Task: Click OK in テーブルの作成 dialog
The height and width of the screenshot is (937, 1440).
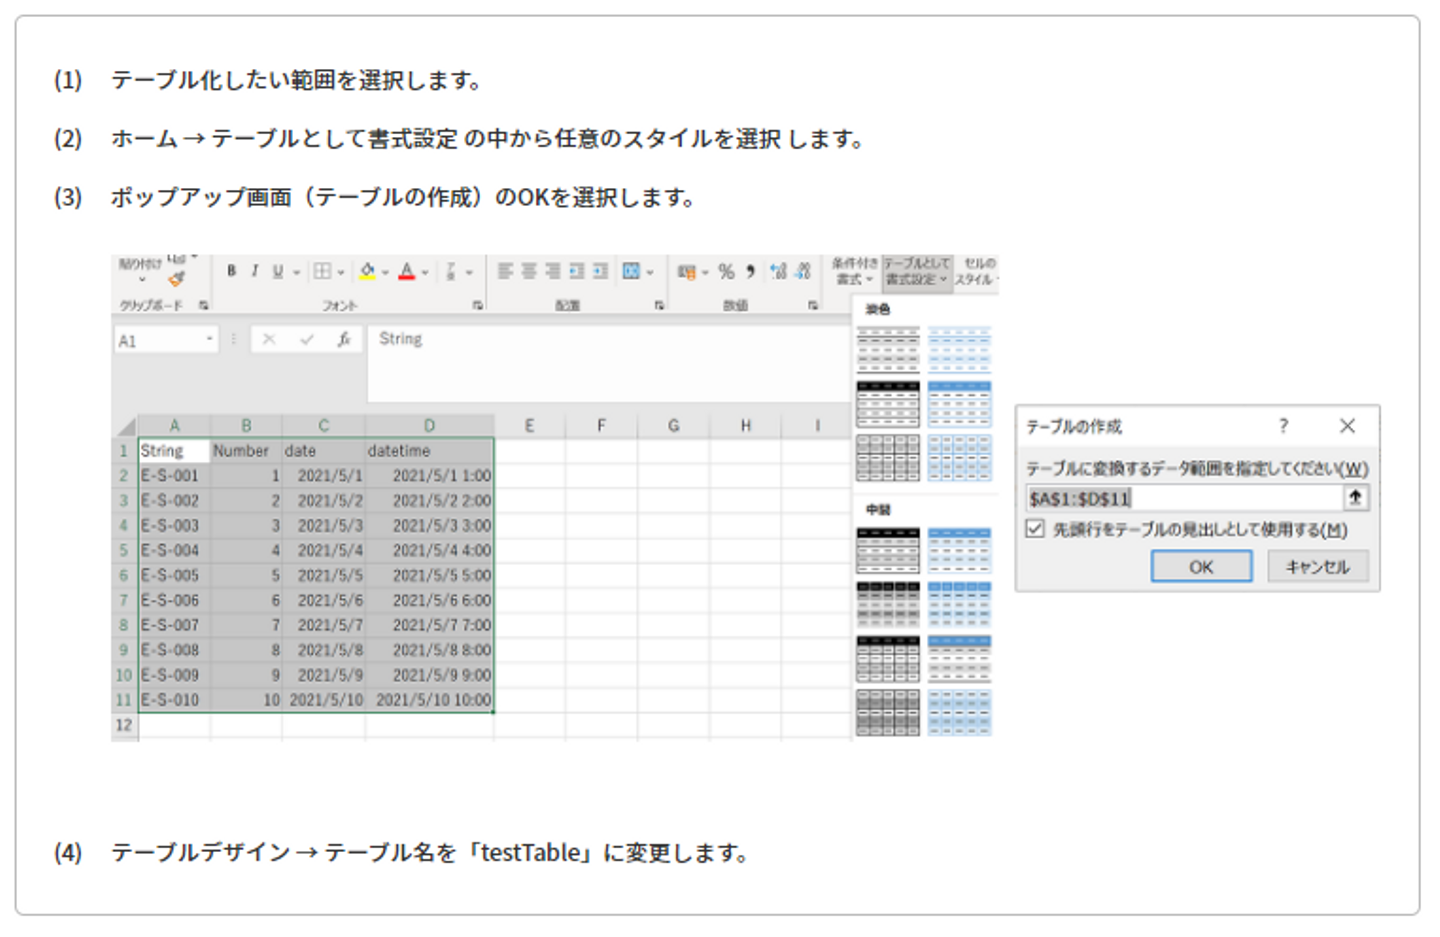Action: pos(1201,566)
